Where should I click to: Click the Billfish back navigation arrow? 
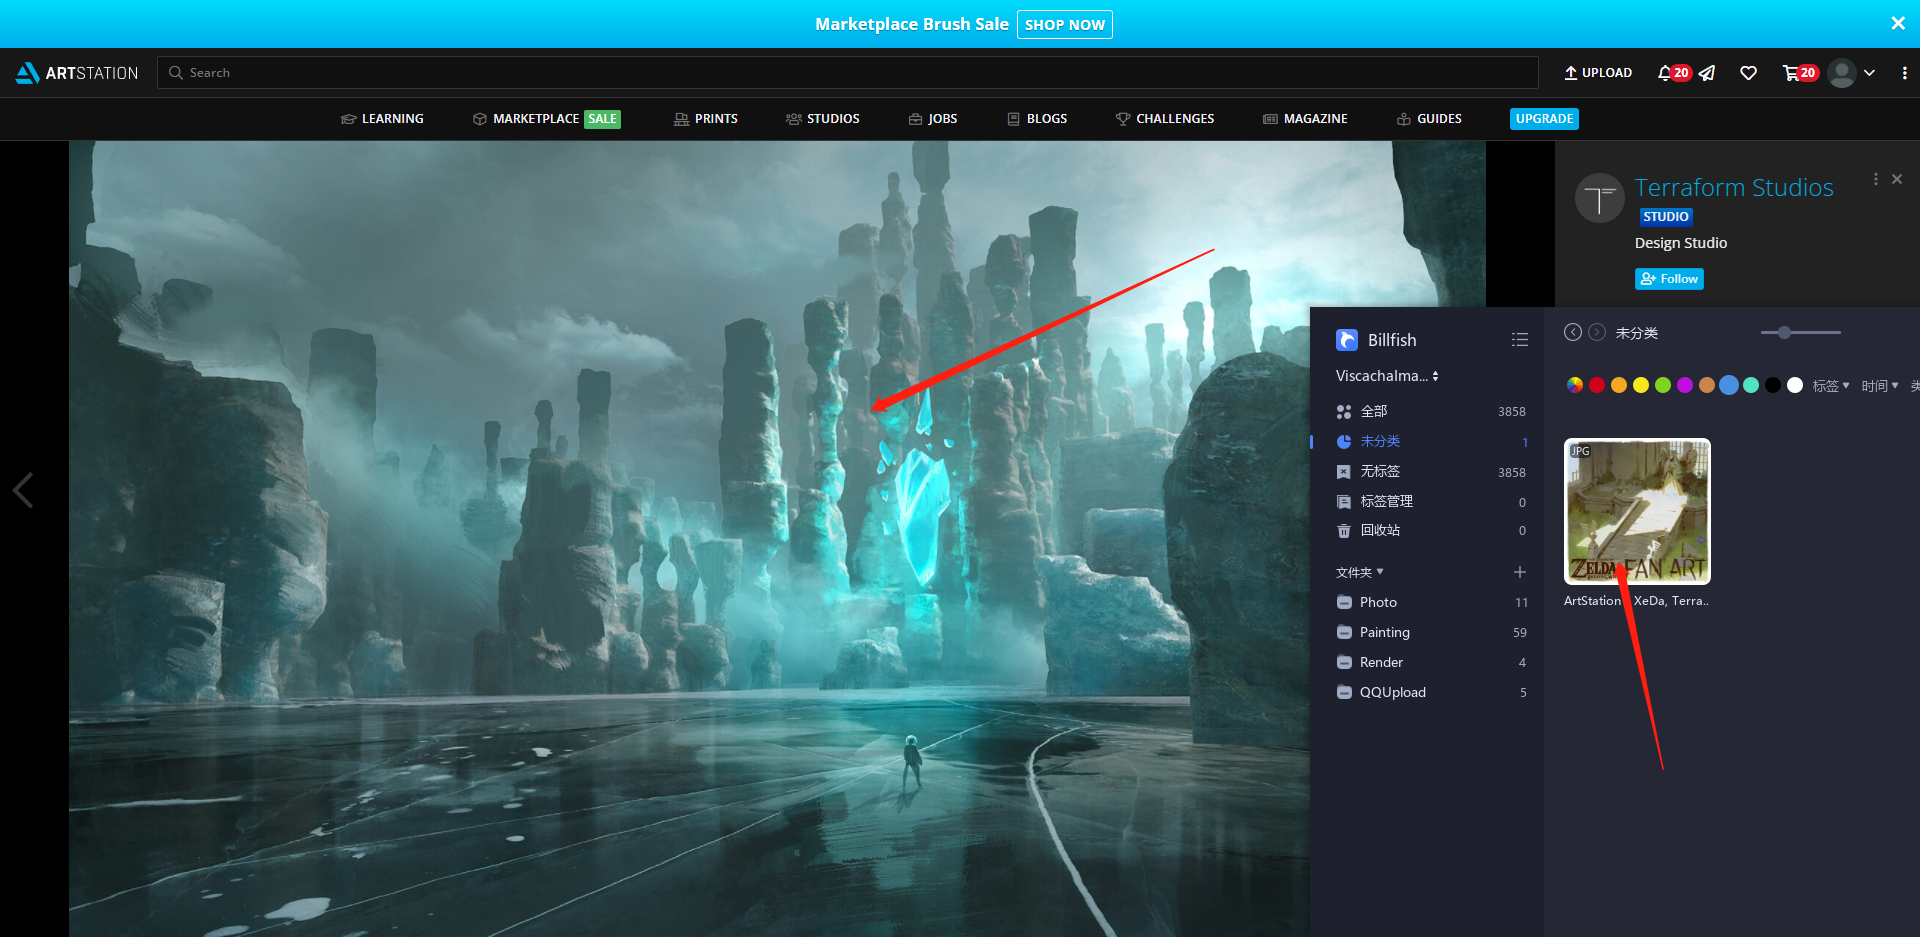(x=1573, y=332)
